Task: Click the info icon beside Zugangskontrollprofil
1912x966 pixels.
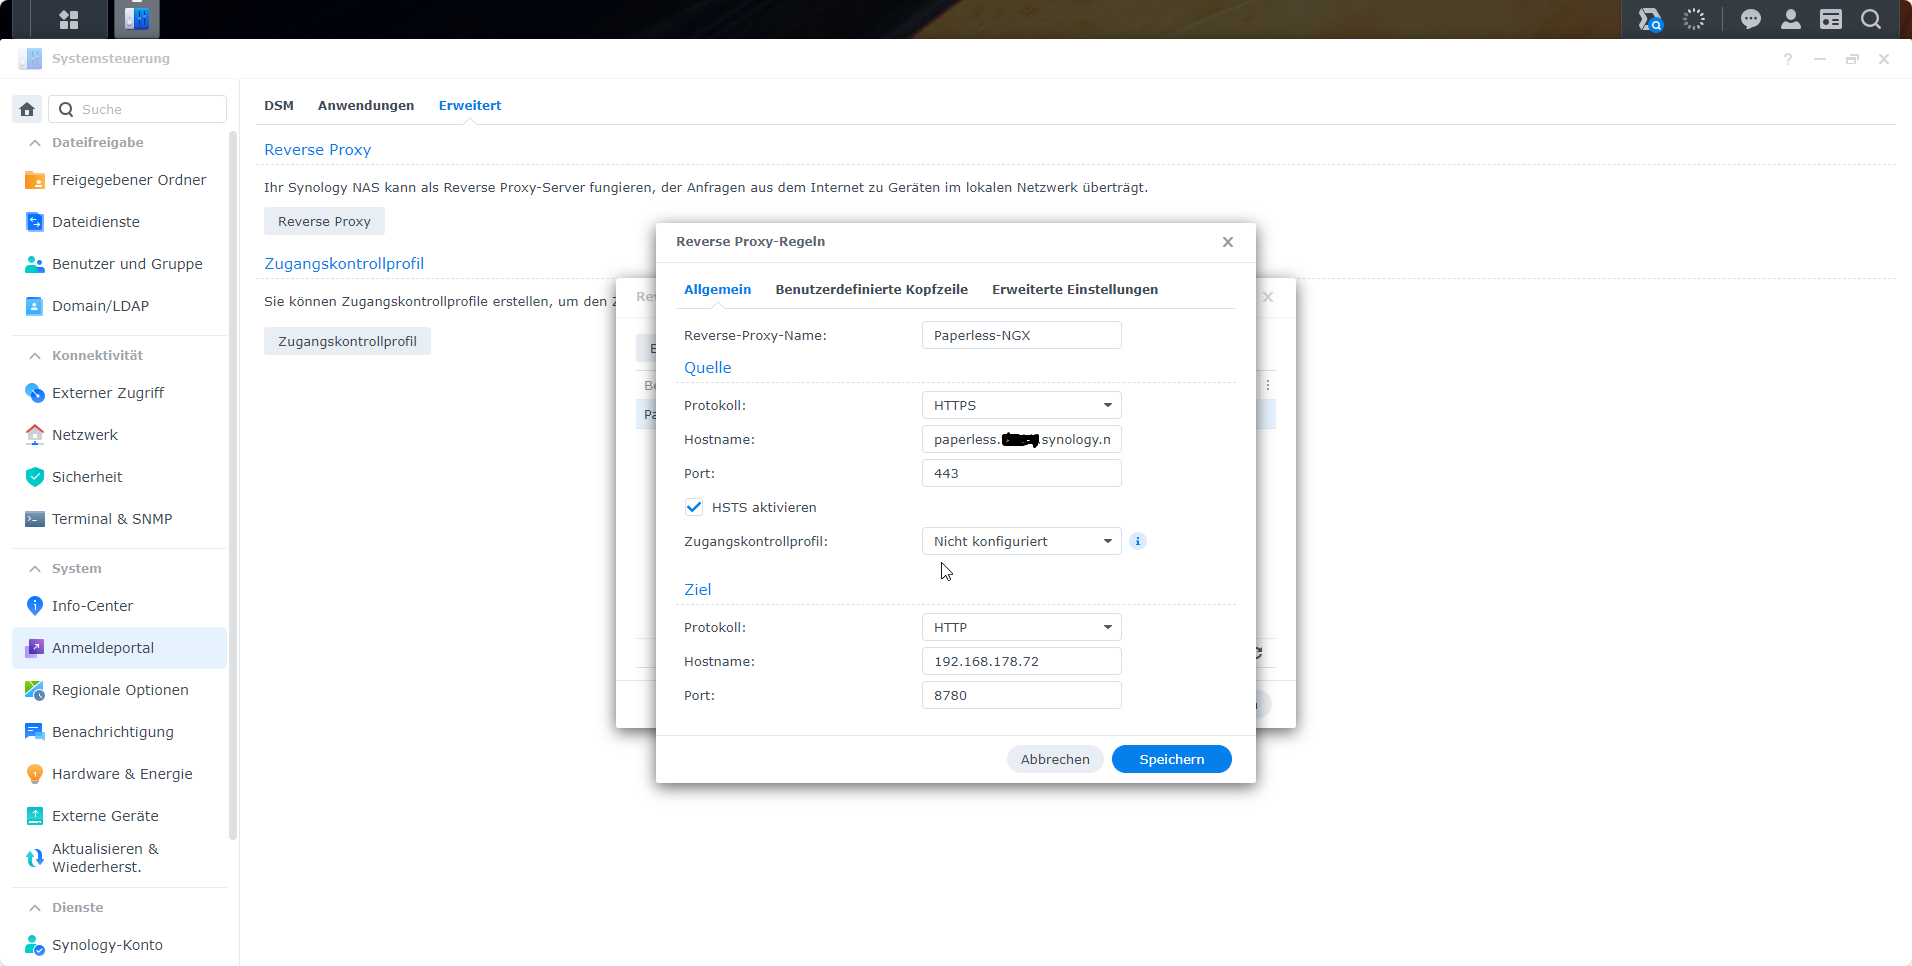Action: point(1138,541)
